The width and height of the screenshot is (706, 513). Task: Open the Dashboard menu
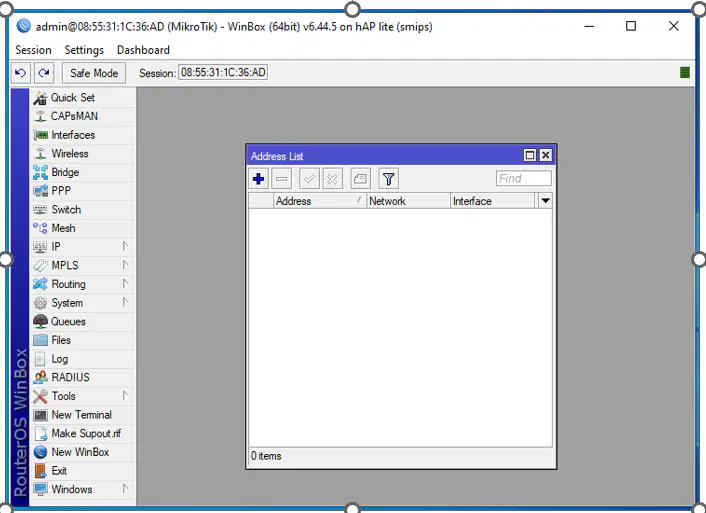click(x=143, y=50)
